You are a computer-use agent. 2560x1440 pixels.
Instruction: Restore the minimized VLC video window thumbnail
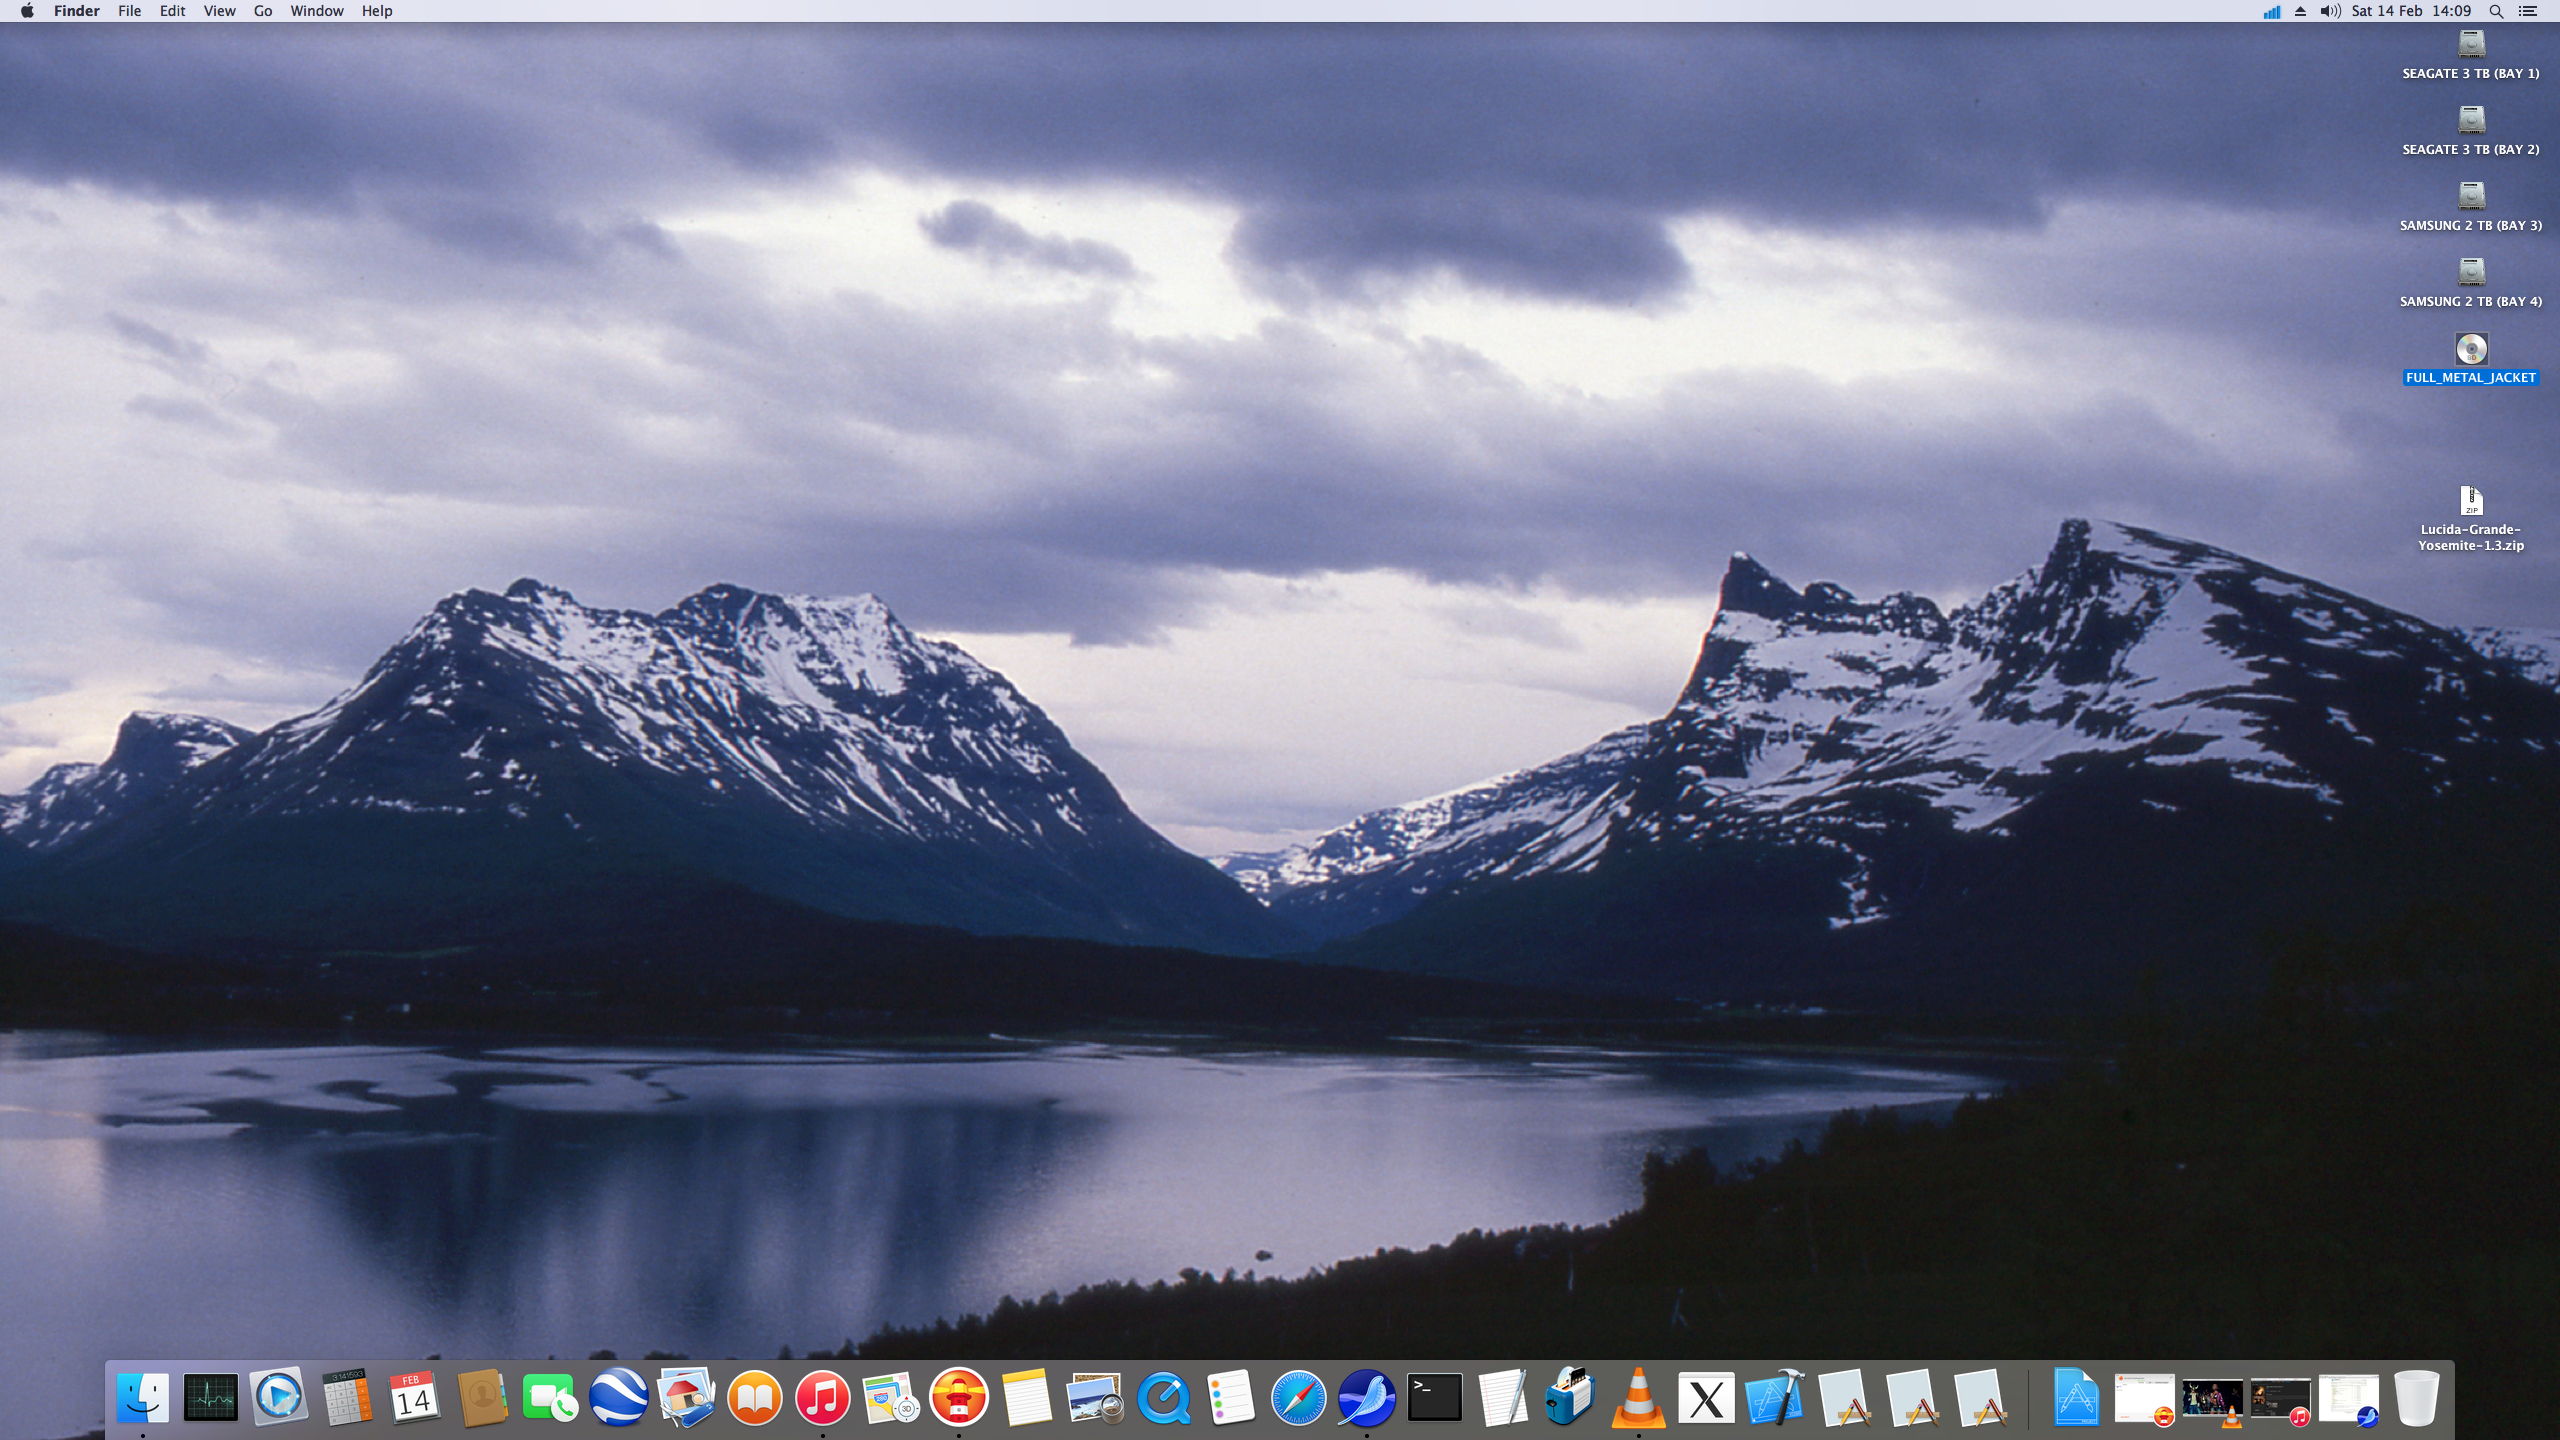click(x=2212, y=1397)
